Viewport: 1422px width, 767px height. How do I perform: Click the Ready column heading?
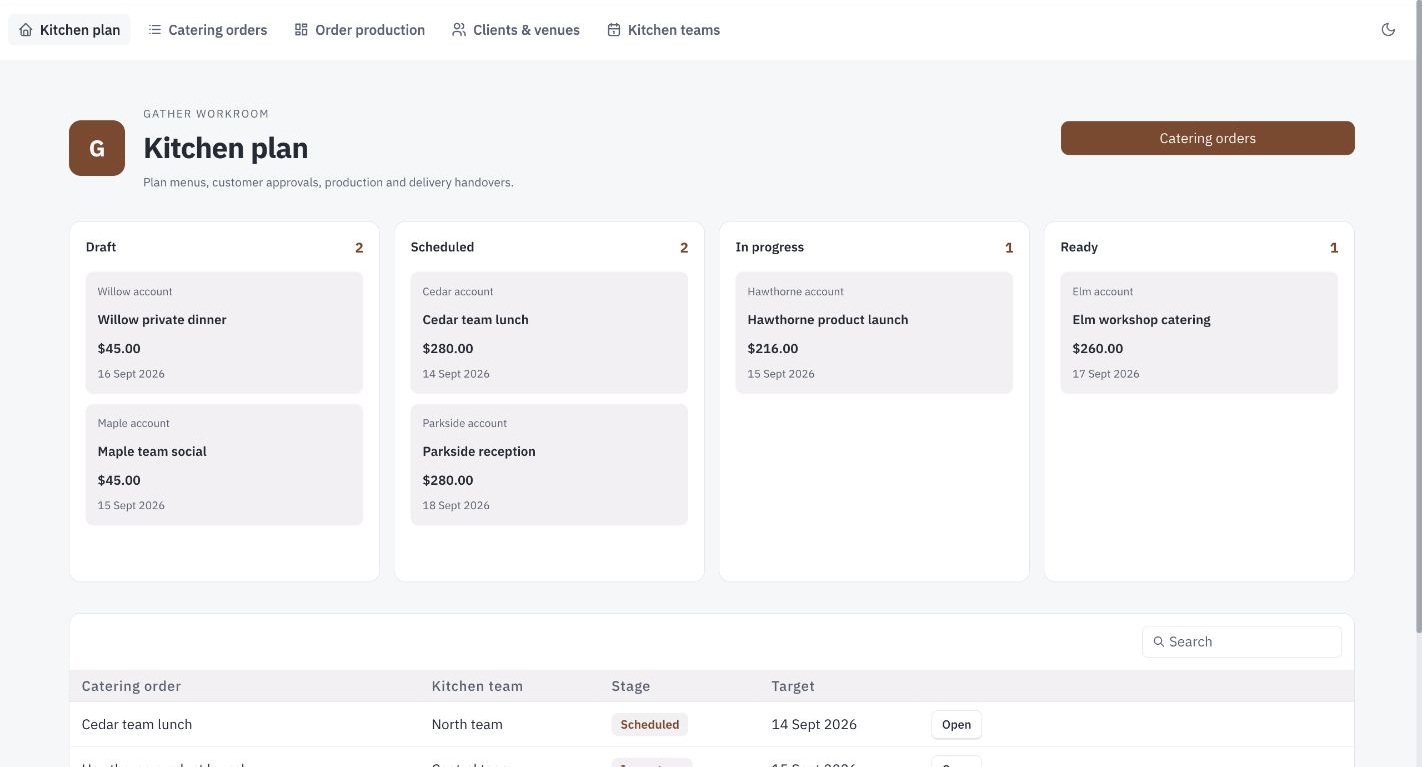coord(1079,247)
